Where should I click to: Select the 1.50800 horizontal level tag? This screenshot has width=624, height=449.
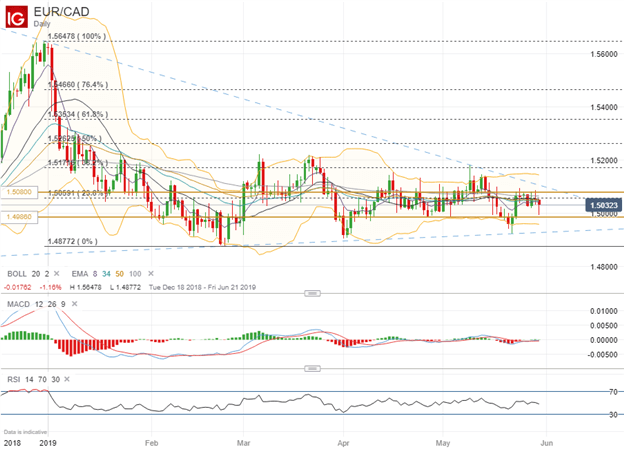click(x=19, y=192)
